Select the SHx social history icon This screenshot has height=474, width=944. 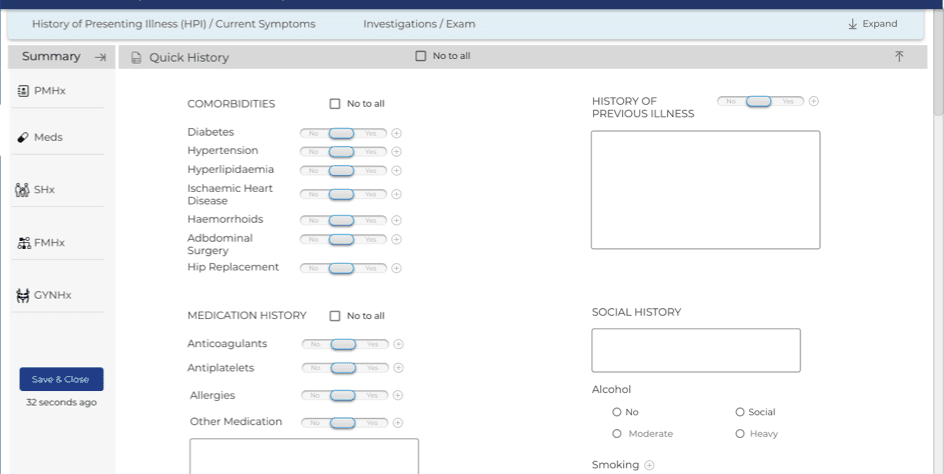[x=23, y=189]
